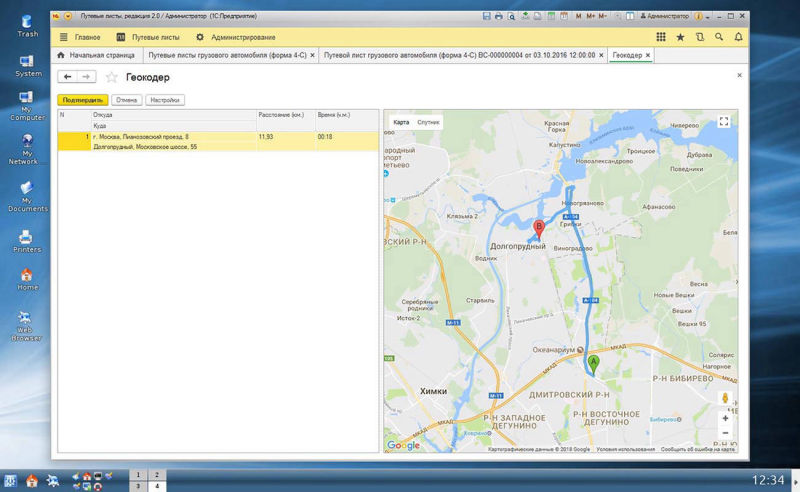The width and height of the screenshot is (800, 492).
Task: Open favorites star in top panel
Action: tap(681, 37)
